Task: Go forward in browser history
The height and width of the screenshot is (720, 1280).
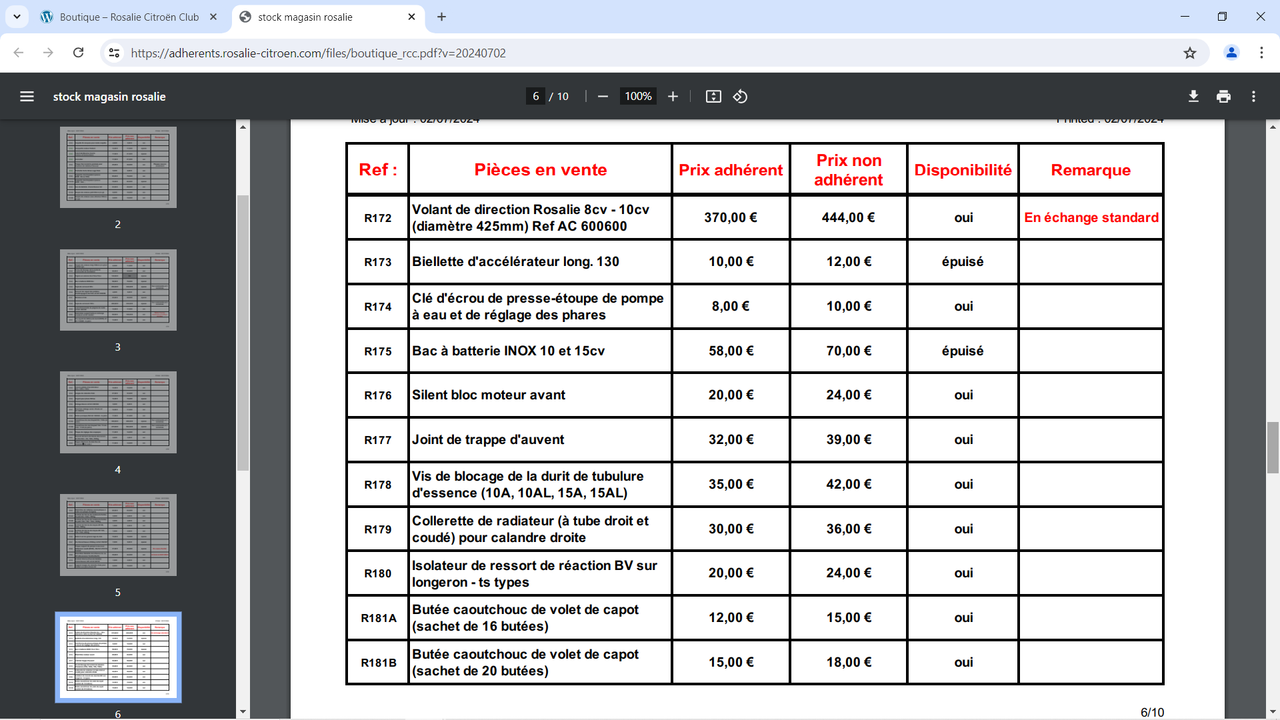Action: click(x=48, y=53)
